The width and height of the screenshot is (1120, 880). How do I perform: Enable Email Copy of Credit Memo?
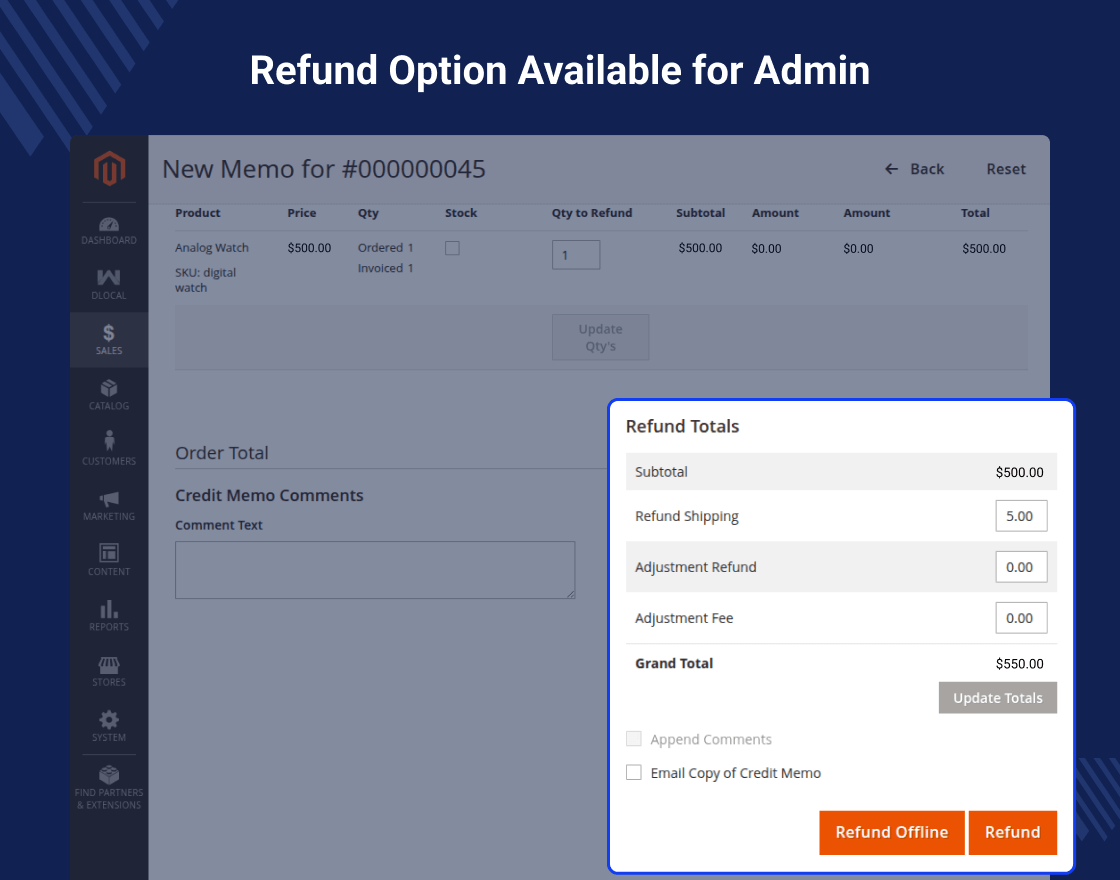point(634,773)
